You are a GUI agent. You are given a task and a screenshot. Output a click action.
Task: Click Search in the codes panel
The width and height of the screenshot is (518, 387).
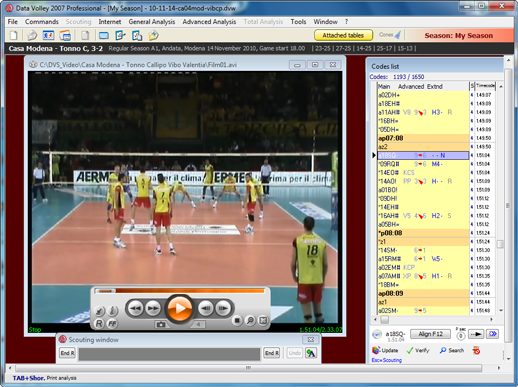[x=452, y=350]
